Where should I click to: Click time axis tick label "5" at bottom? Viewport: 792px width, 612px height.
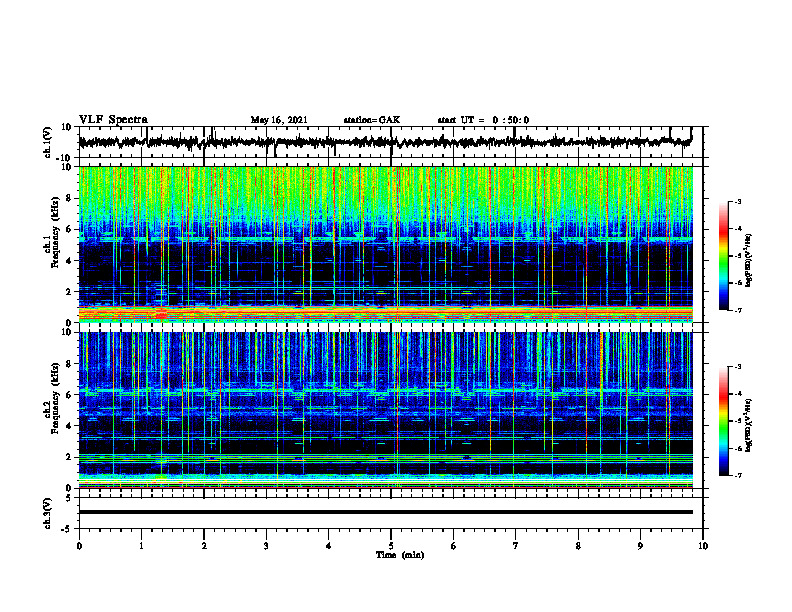coord(391,546)
